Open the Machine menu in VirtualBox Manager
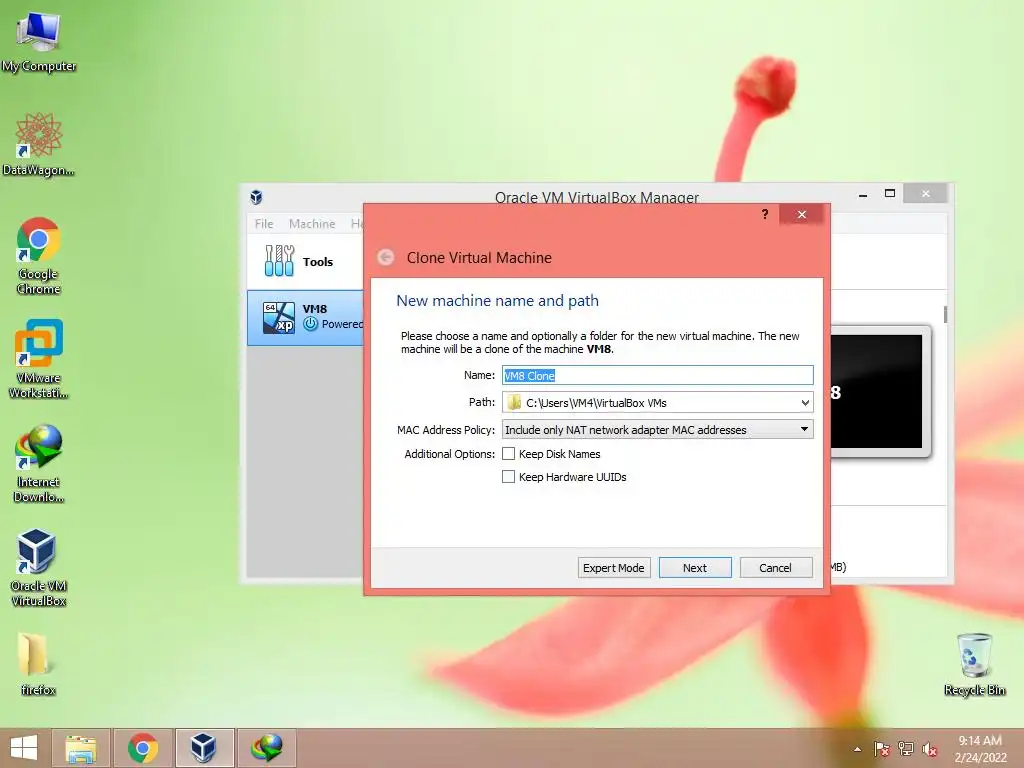The width and height of the screenshot is (1024, 768). 312,223
